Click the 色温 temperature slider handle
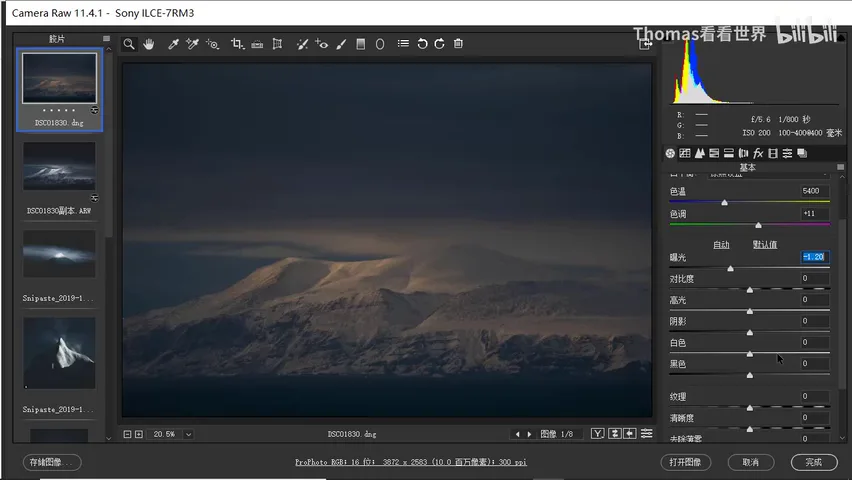 [724, 202]
